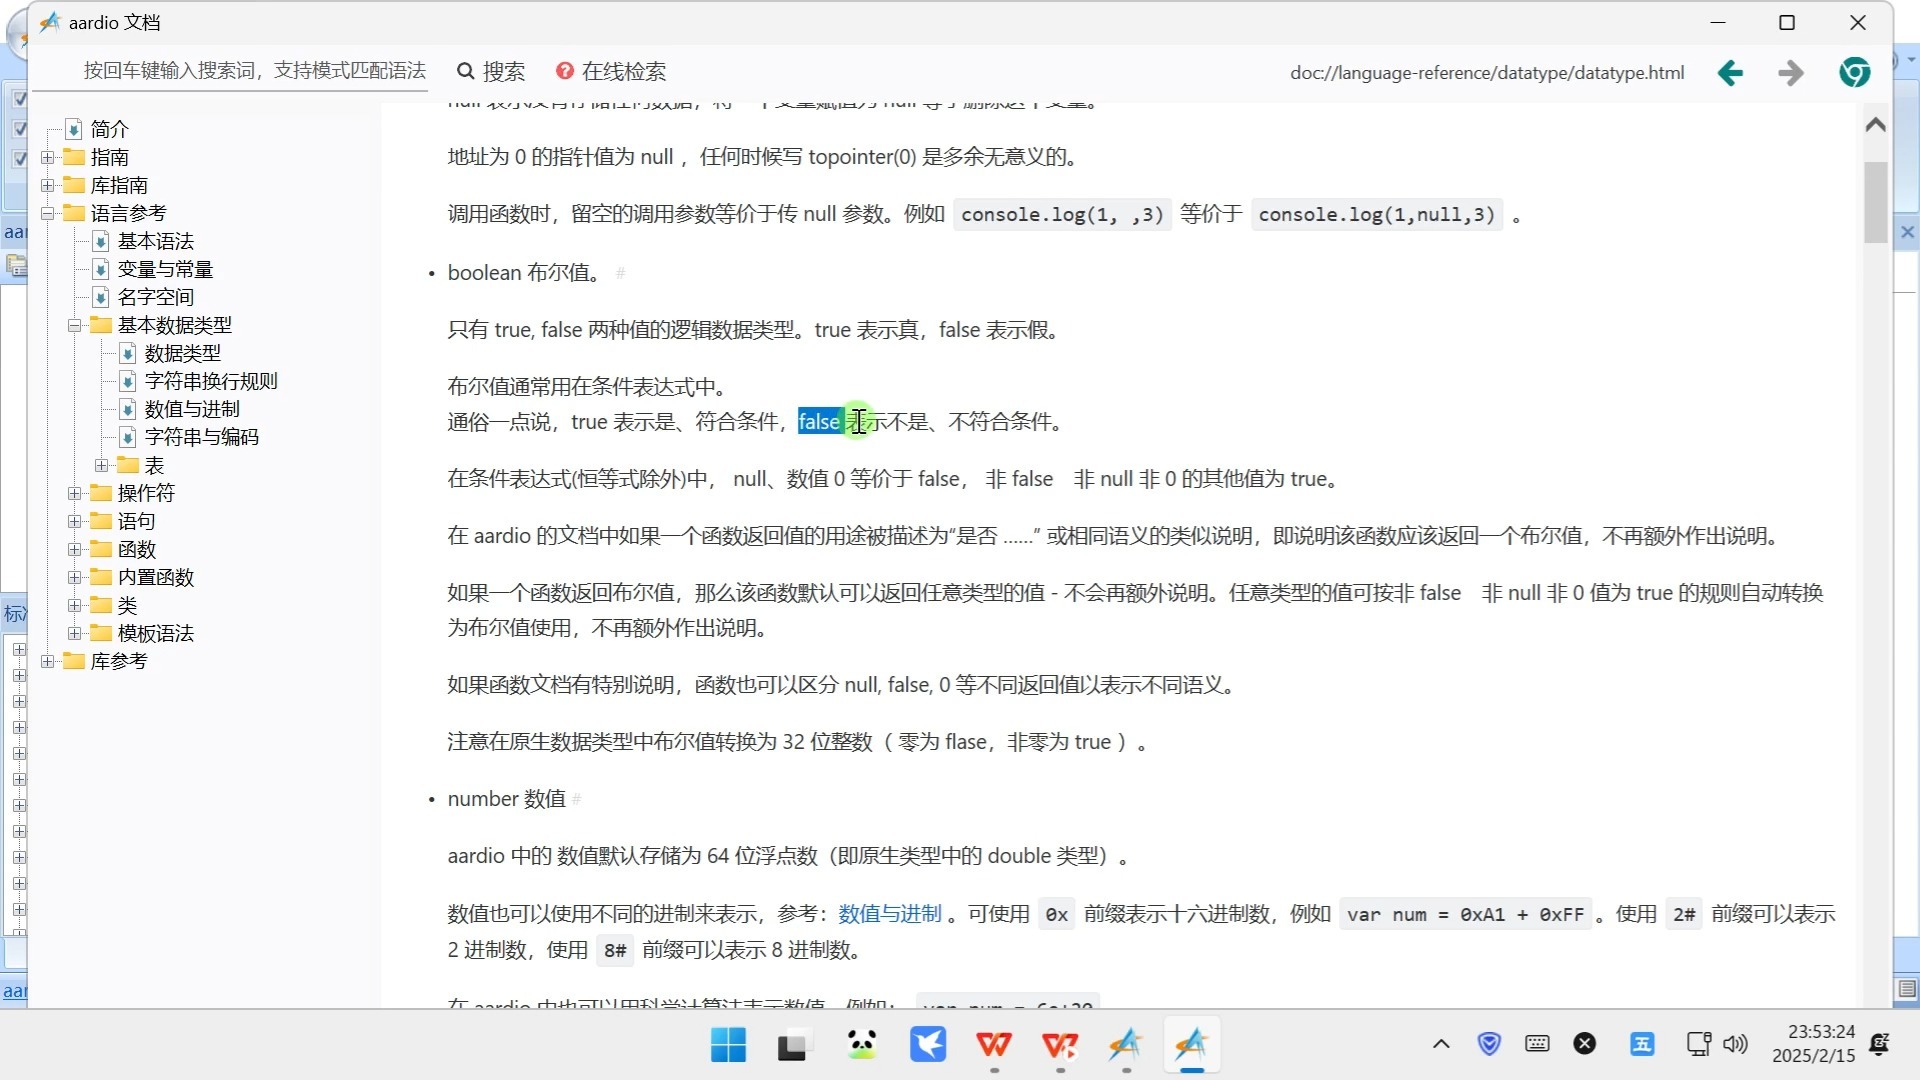This screenshot has width=1920, height=1080.
Task: Open Windows Start menu
Action: pos(728,1045)
